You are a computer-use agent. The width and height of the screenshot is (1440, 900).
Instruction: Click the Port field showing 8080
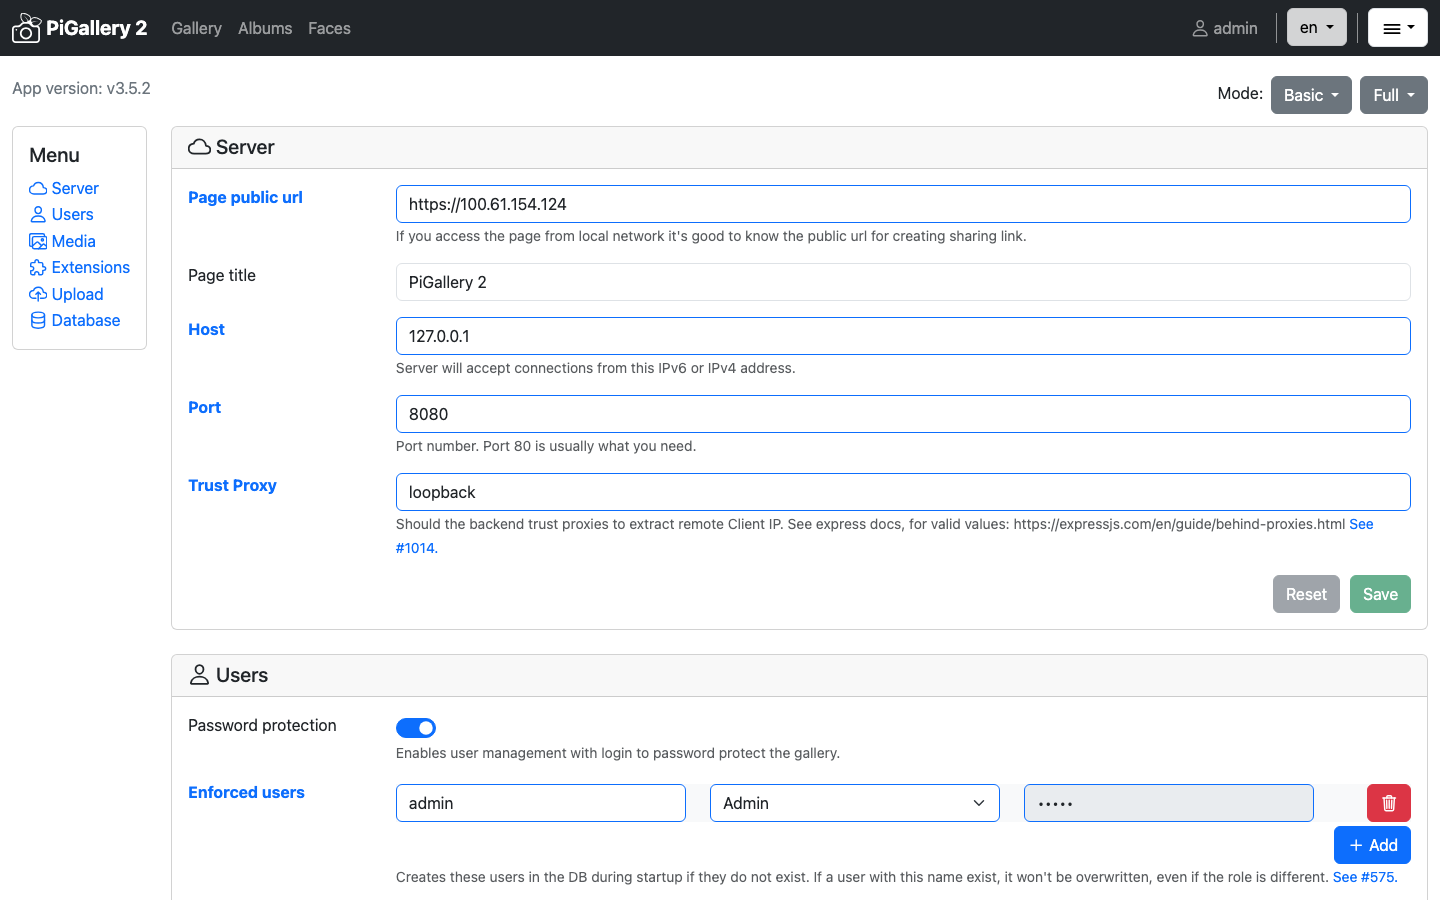(903, 414)
